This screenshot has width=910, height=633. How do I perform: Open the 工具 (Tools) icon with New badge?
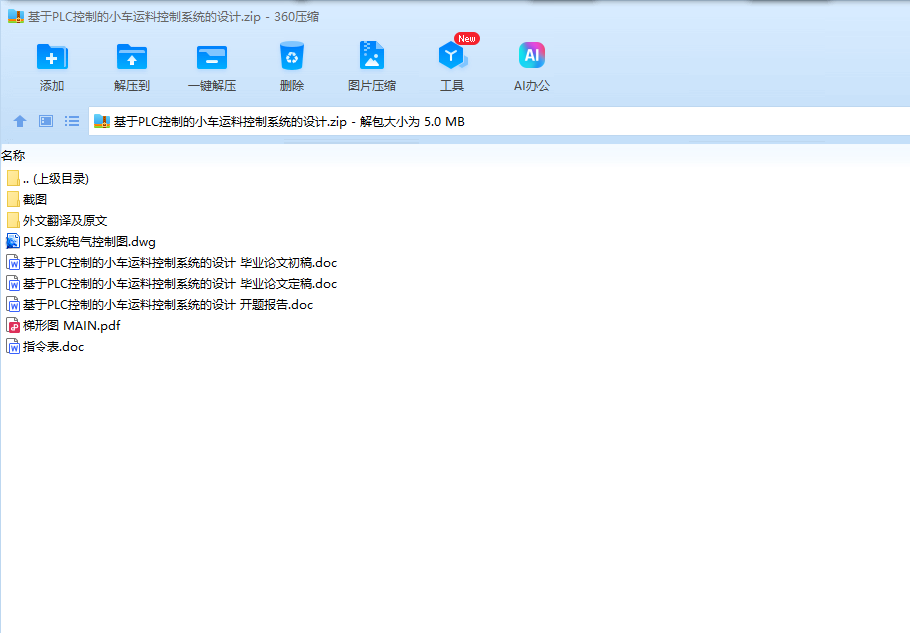coord(453,56)
